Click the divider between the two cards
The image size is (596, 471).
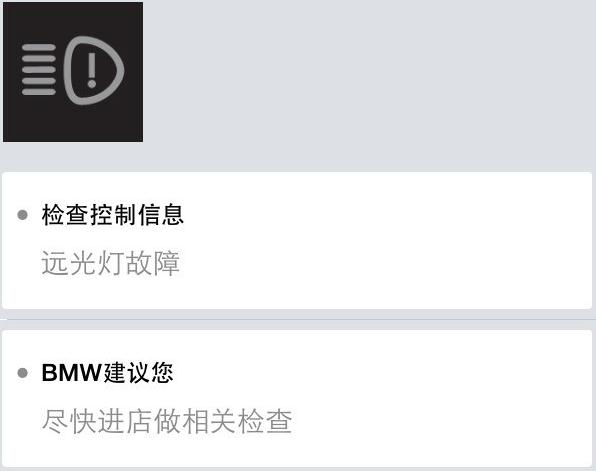pyautogui.click(x=298, y=319)
